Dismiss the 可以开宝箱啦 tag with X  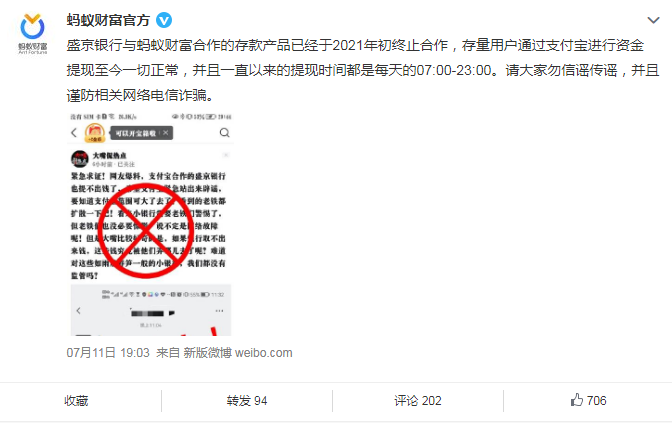[165, 133]
